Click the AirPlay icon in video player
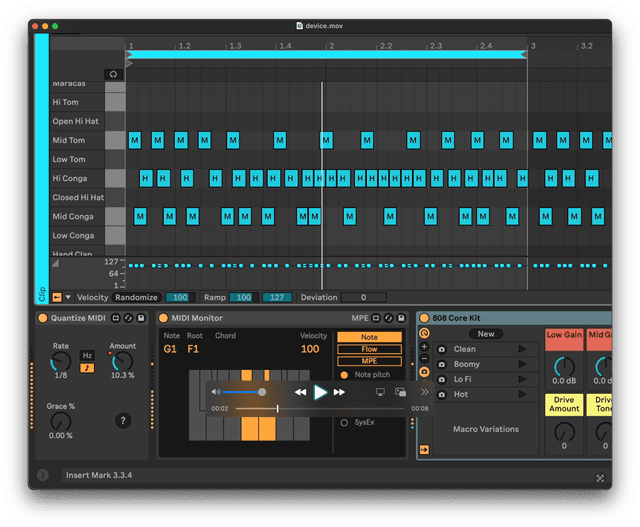The image size is (640, 527). [380, 392]
